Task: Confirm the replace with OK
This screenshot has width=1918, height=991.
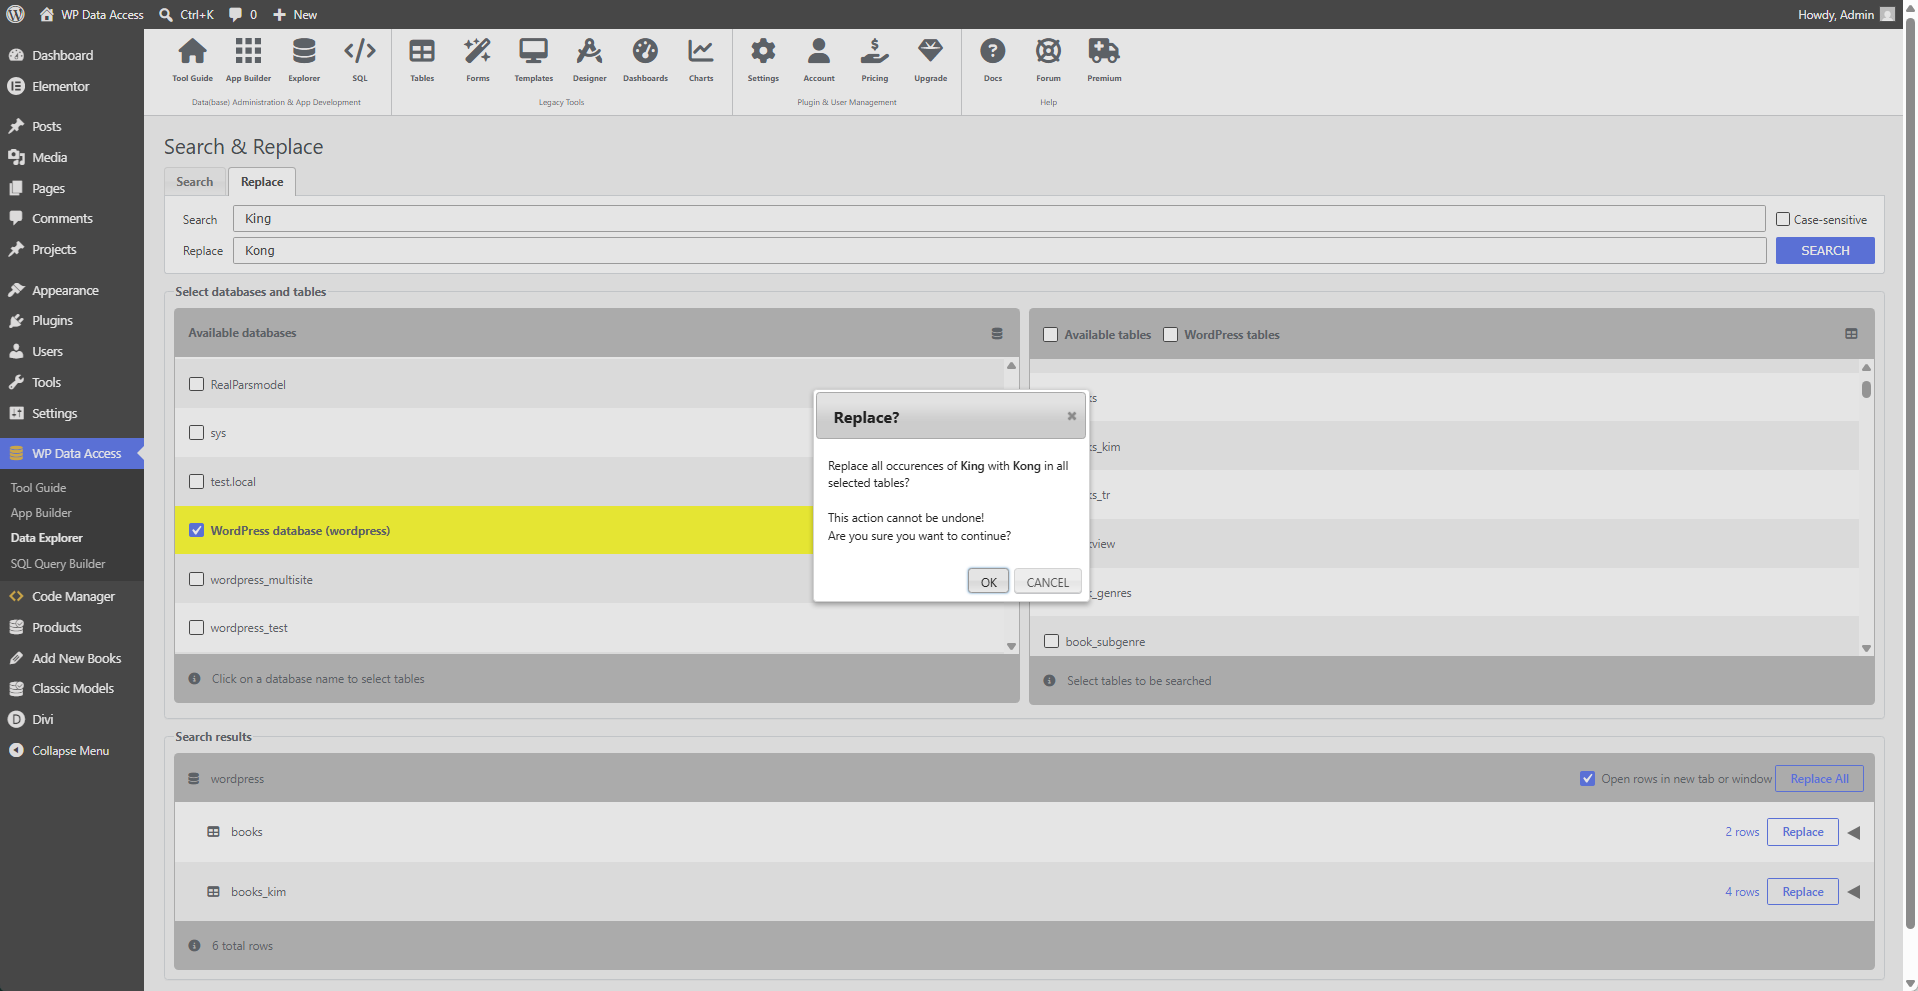Action: click(988, 582)
